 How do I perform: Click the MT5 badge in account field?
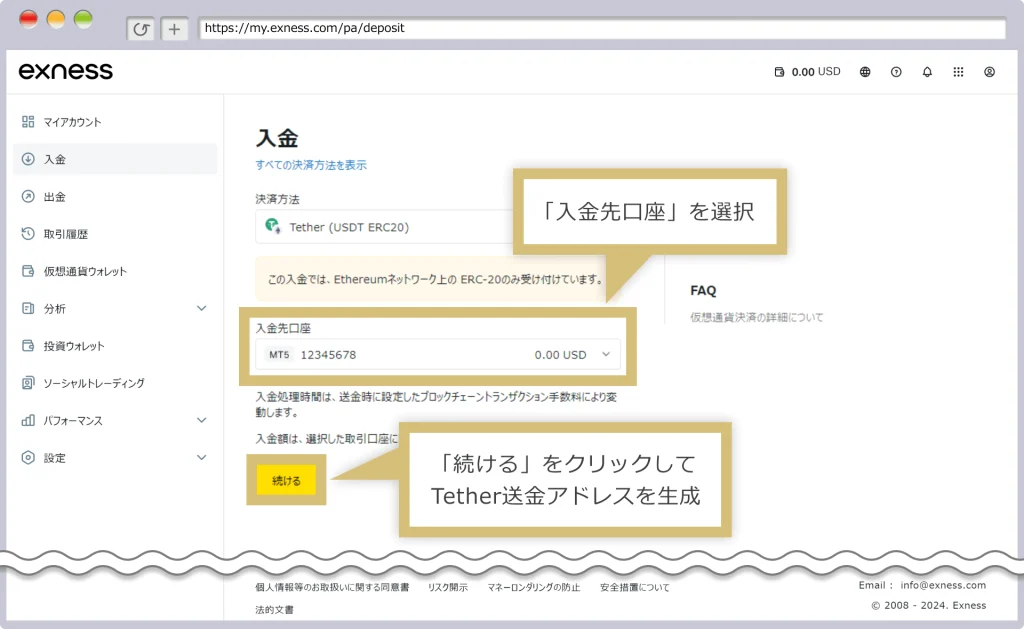tap(279, 355)
